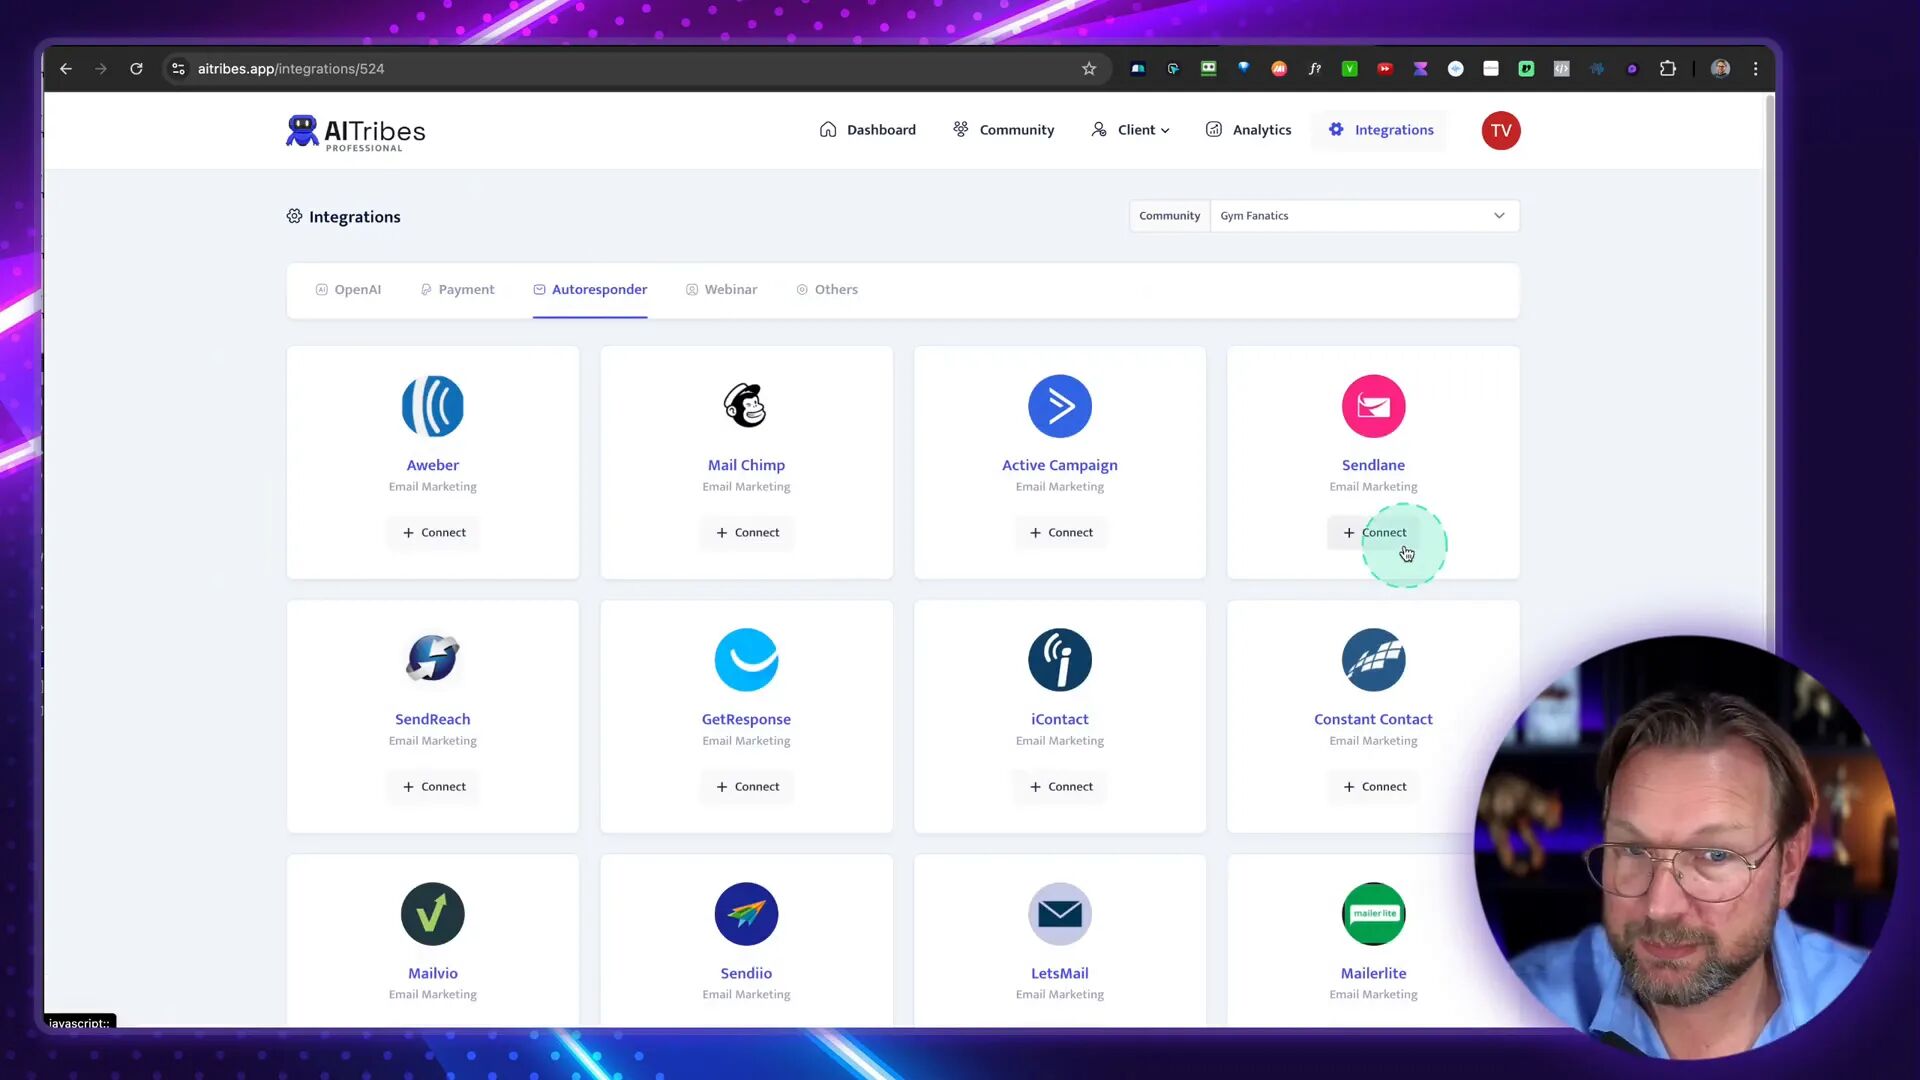Open the Integrations nav item
Viewport: 1920px width, 1080px height.
point(1380,130)
